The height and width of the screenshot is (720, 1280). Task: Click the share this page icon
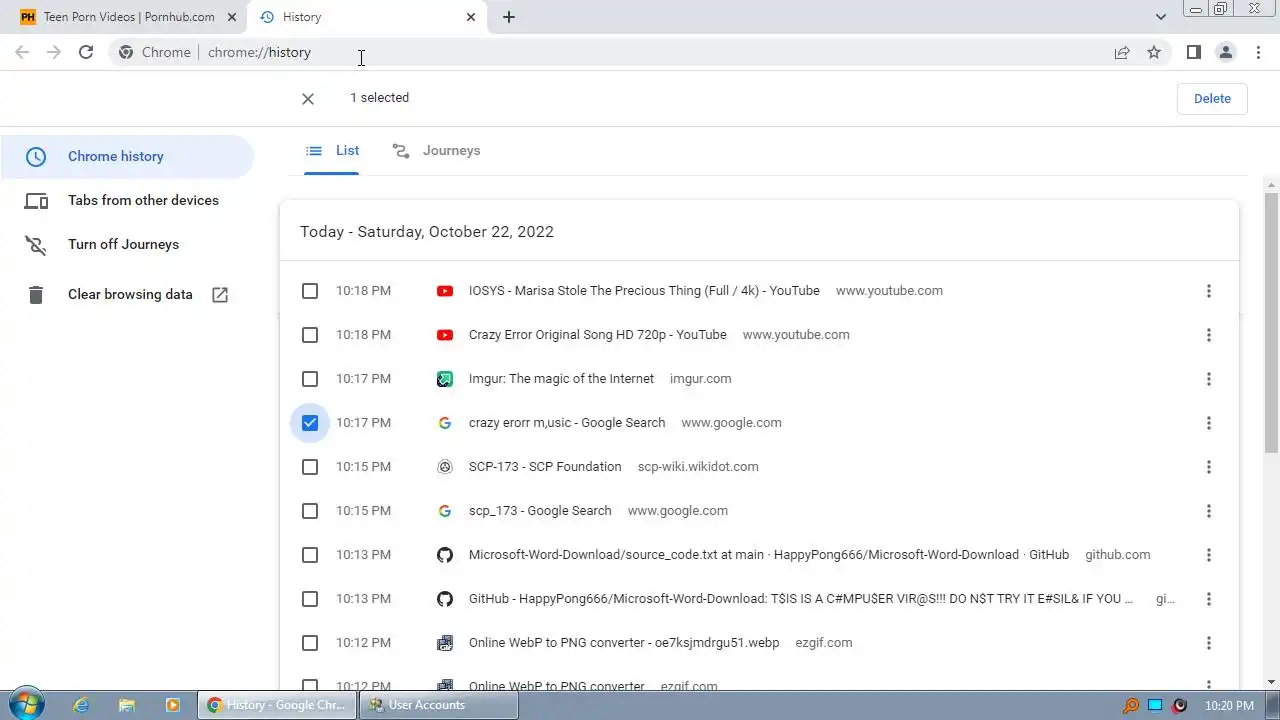tap(1122, 52)
